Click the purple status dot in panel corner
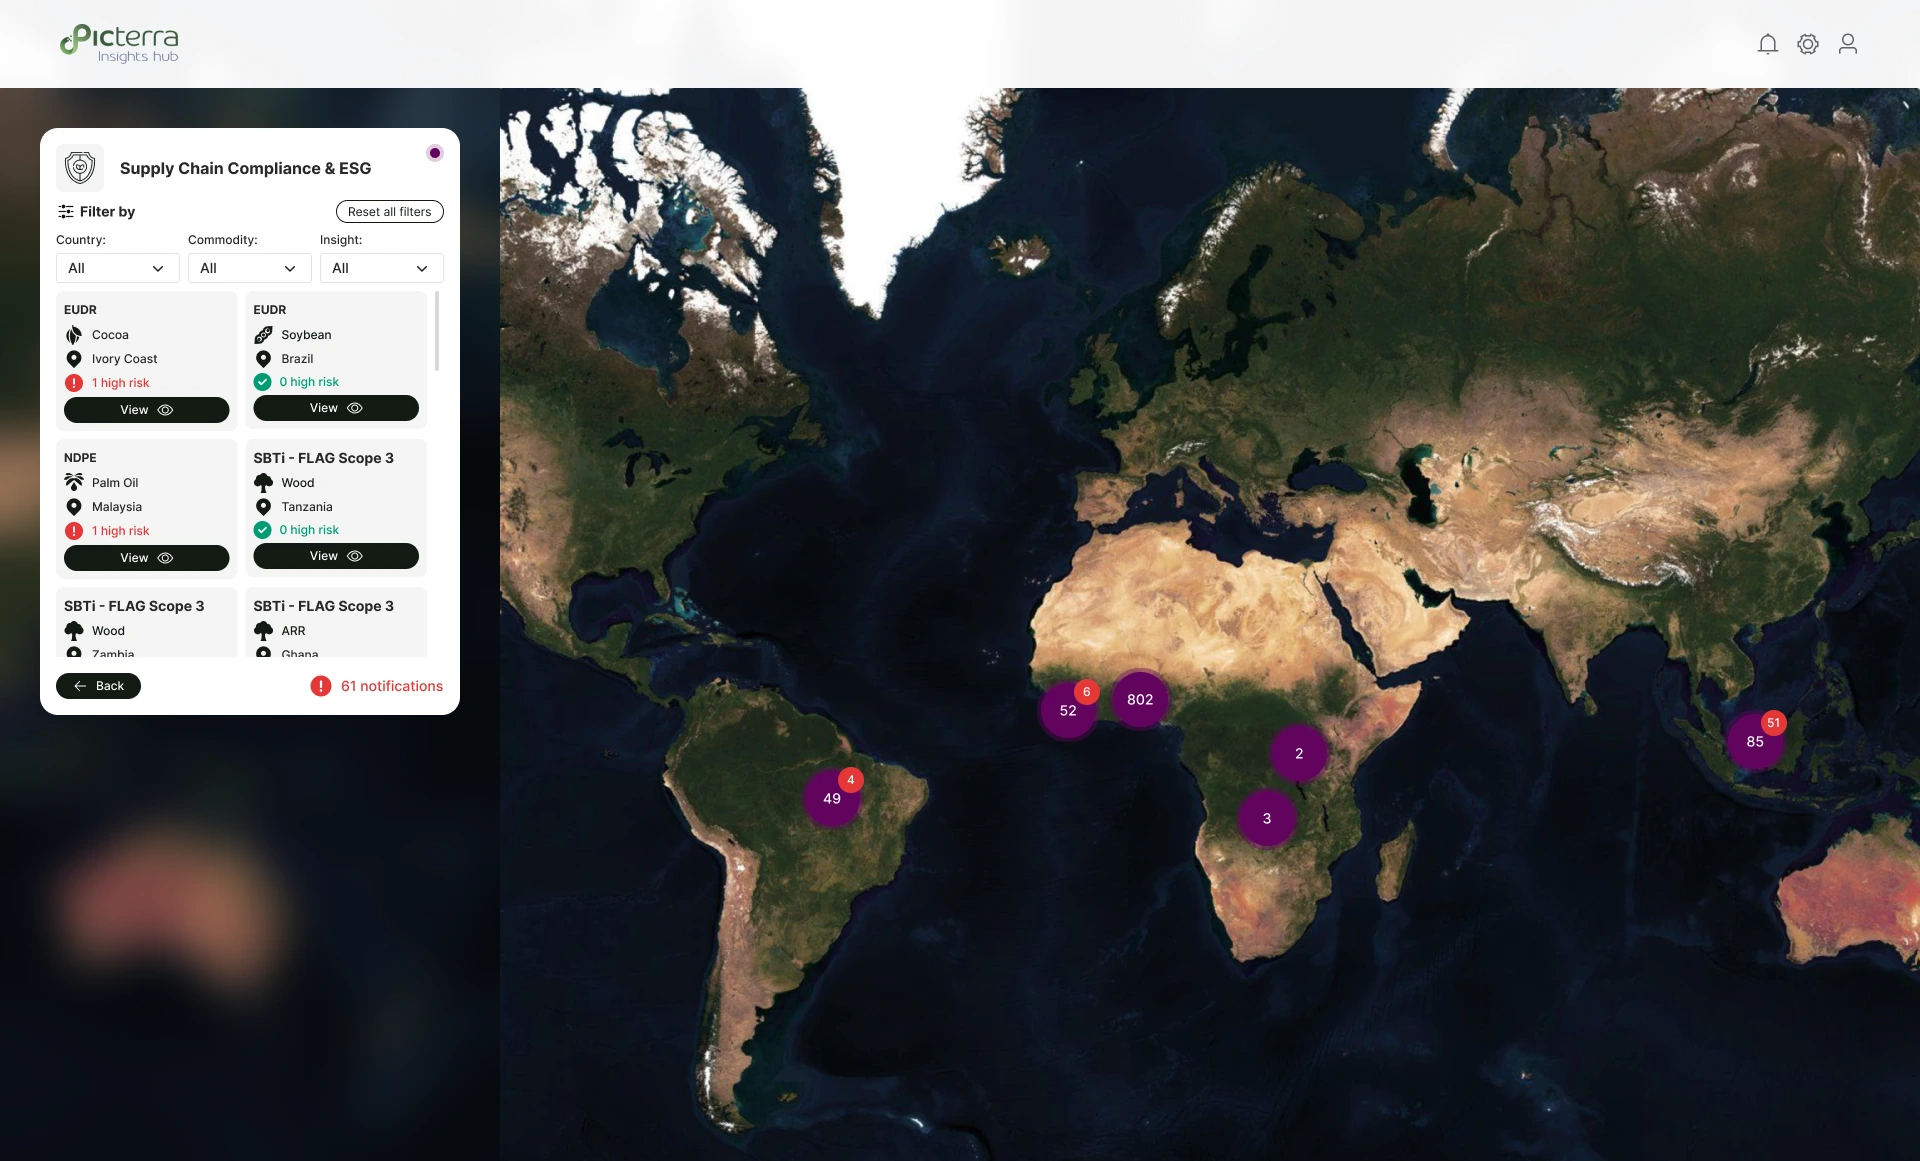Image resolution: width=1920 pixels, height=1161 pixels. (434, 153)
